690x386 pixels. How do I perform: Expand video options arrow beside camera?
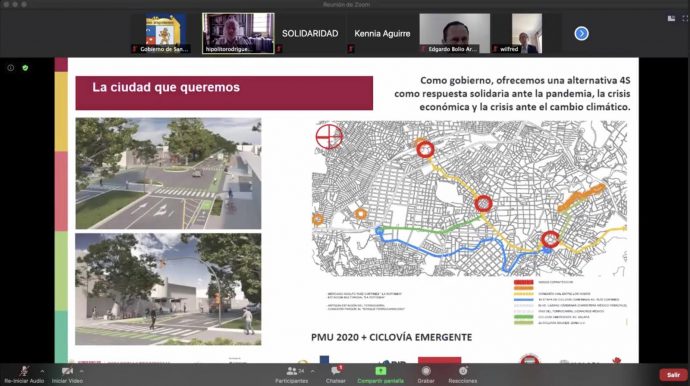pyautogui.click(x=81, y=371)
